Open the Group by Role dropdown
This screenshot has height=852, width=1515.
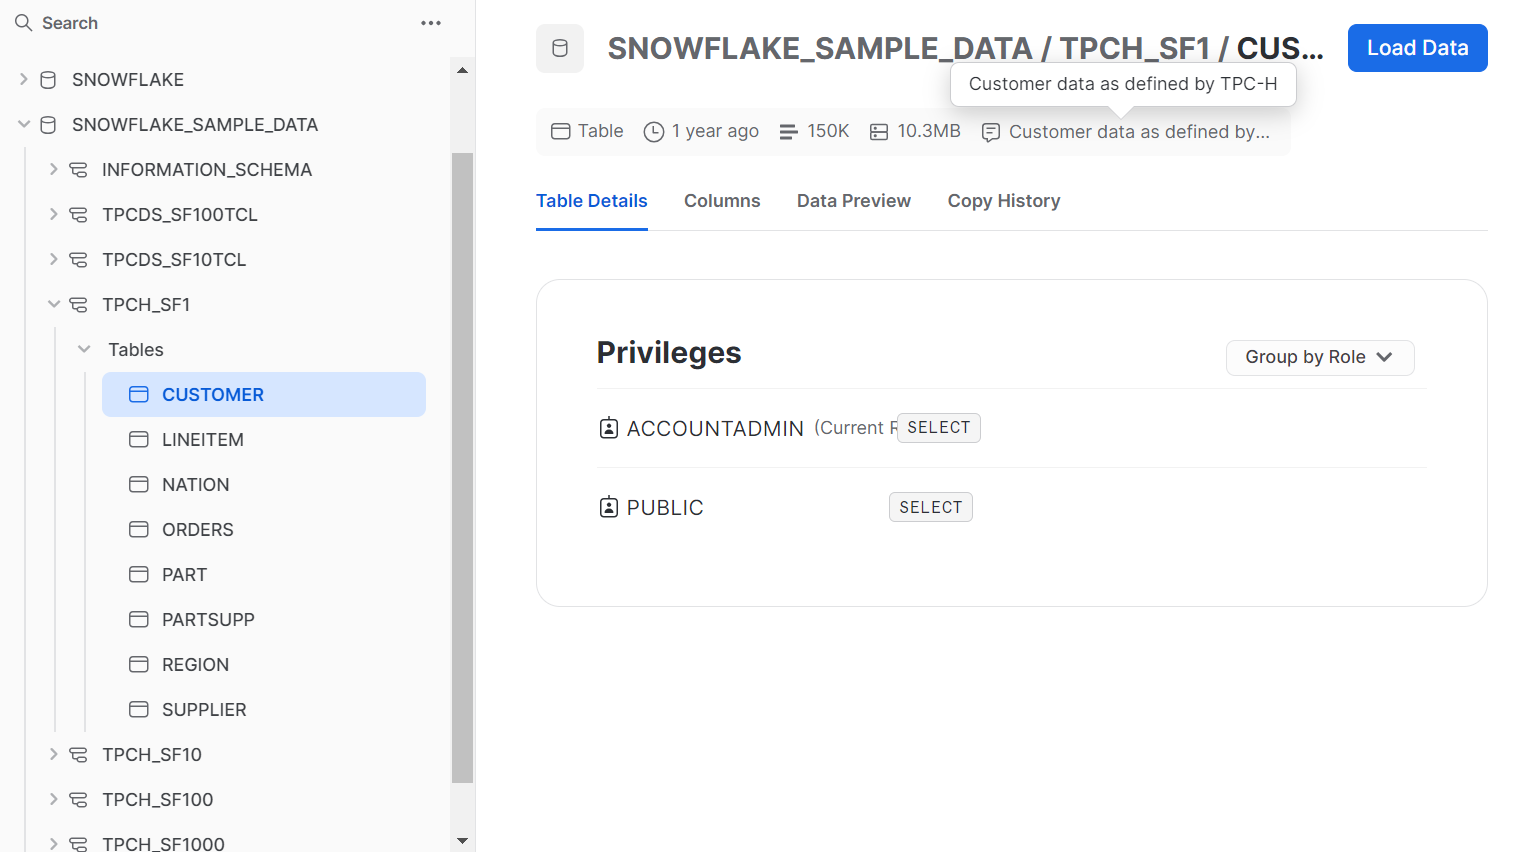tap(1320, 358)
